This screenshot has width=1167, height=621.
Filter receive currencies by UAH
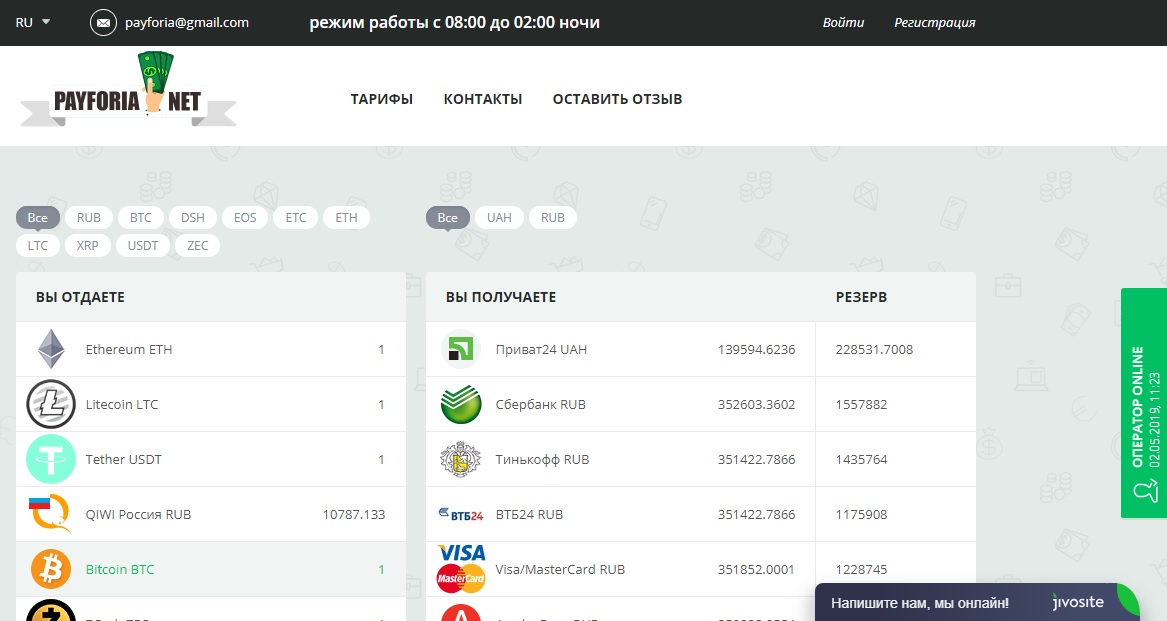[x=499, y=218]
